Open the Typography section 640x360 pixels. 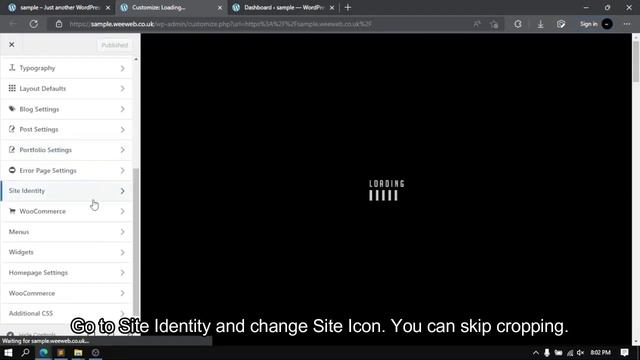67,68
